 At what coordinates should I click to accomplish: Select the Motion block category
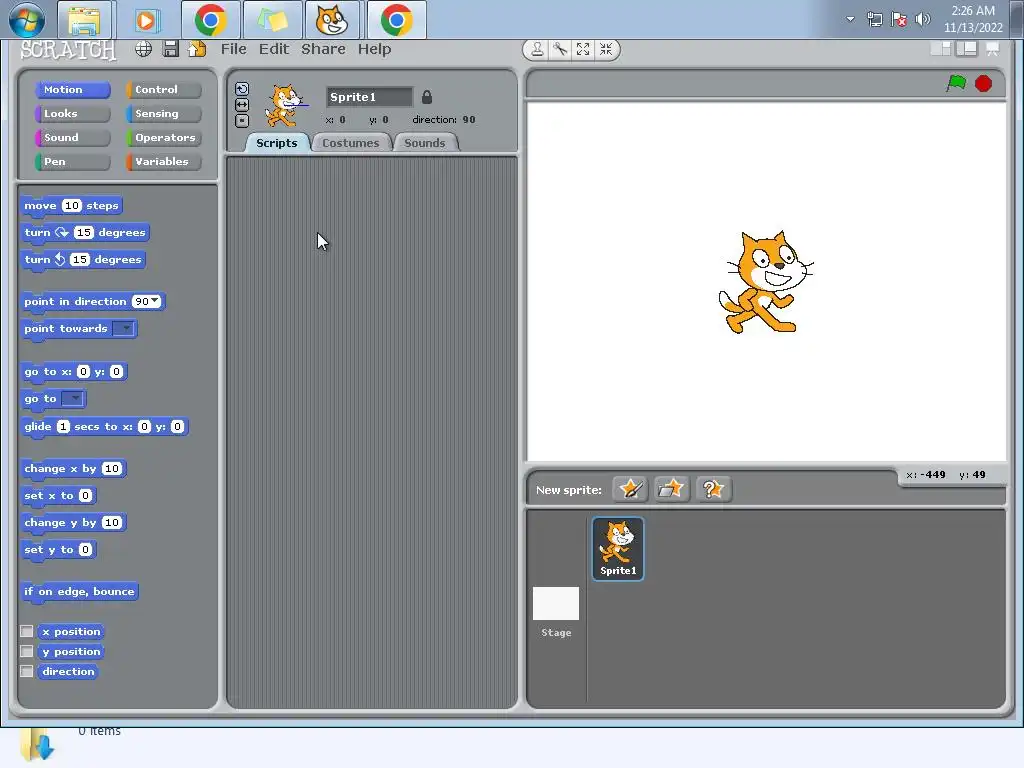coord(72,89)
